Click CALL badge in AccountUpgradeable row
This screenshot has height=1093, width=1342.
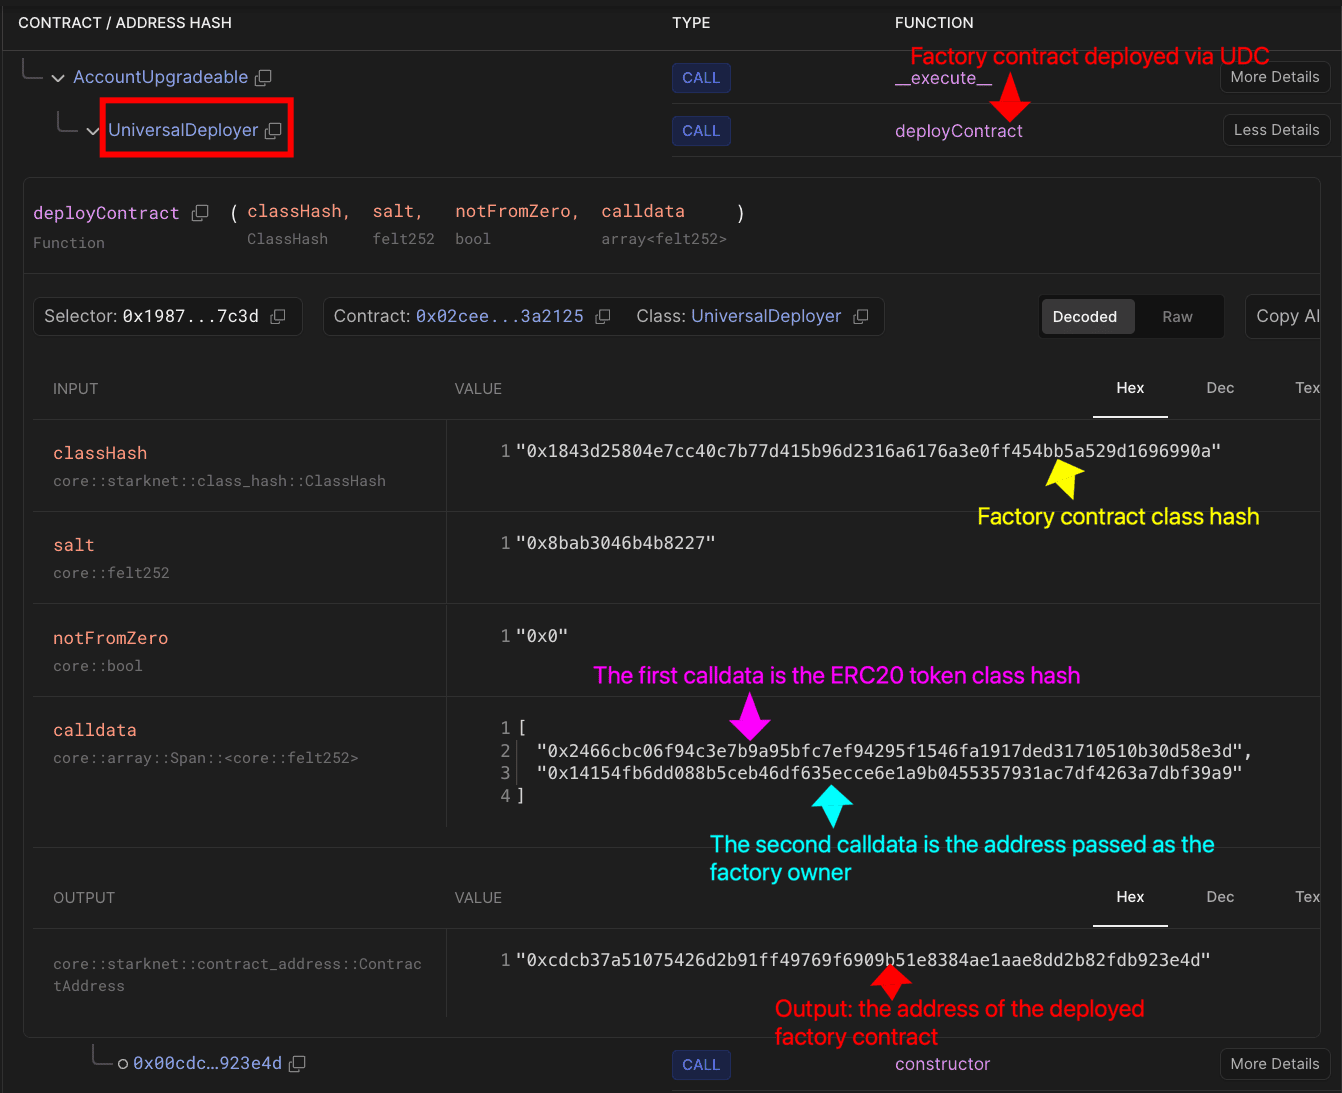[701, 78]
